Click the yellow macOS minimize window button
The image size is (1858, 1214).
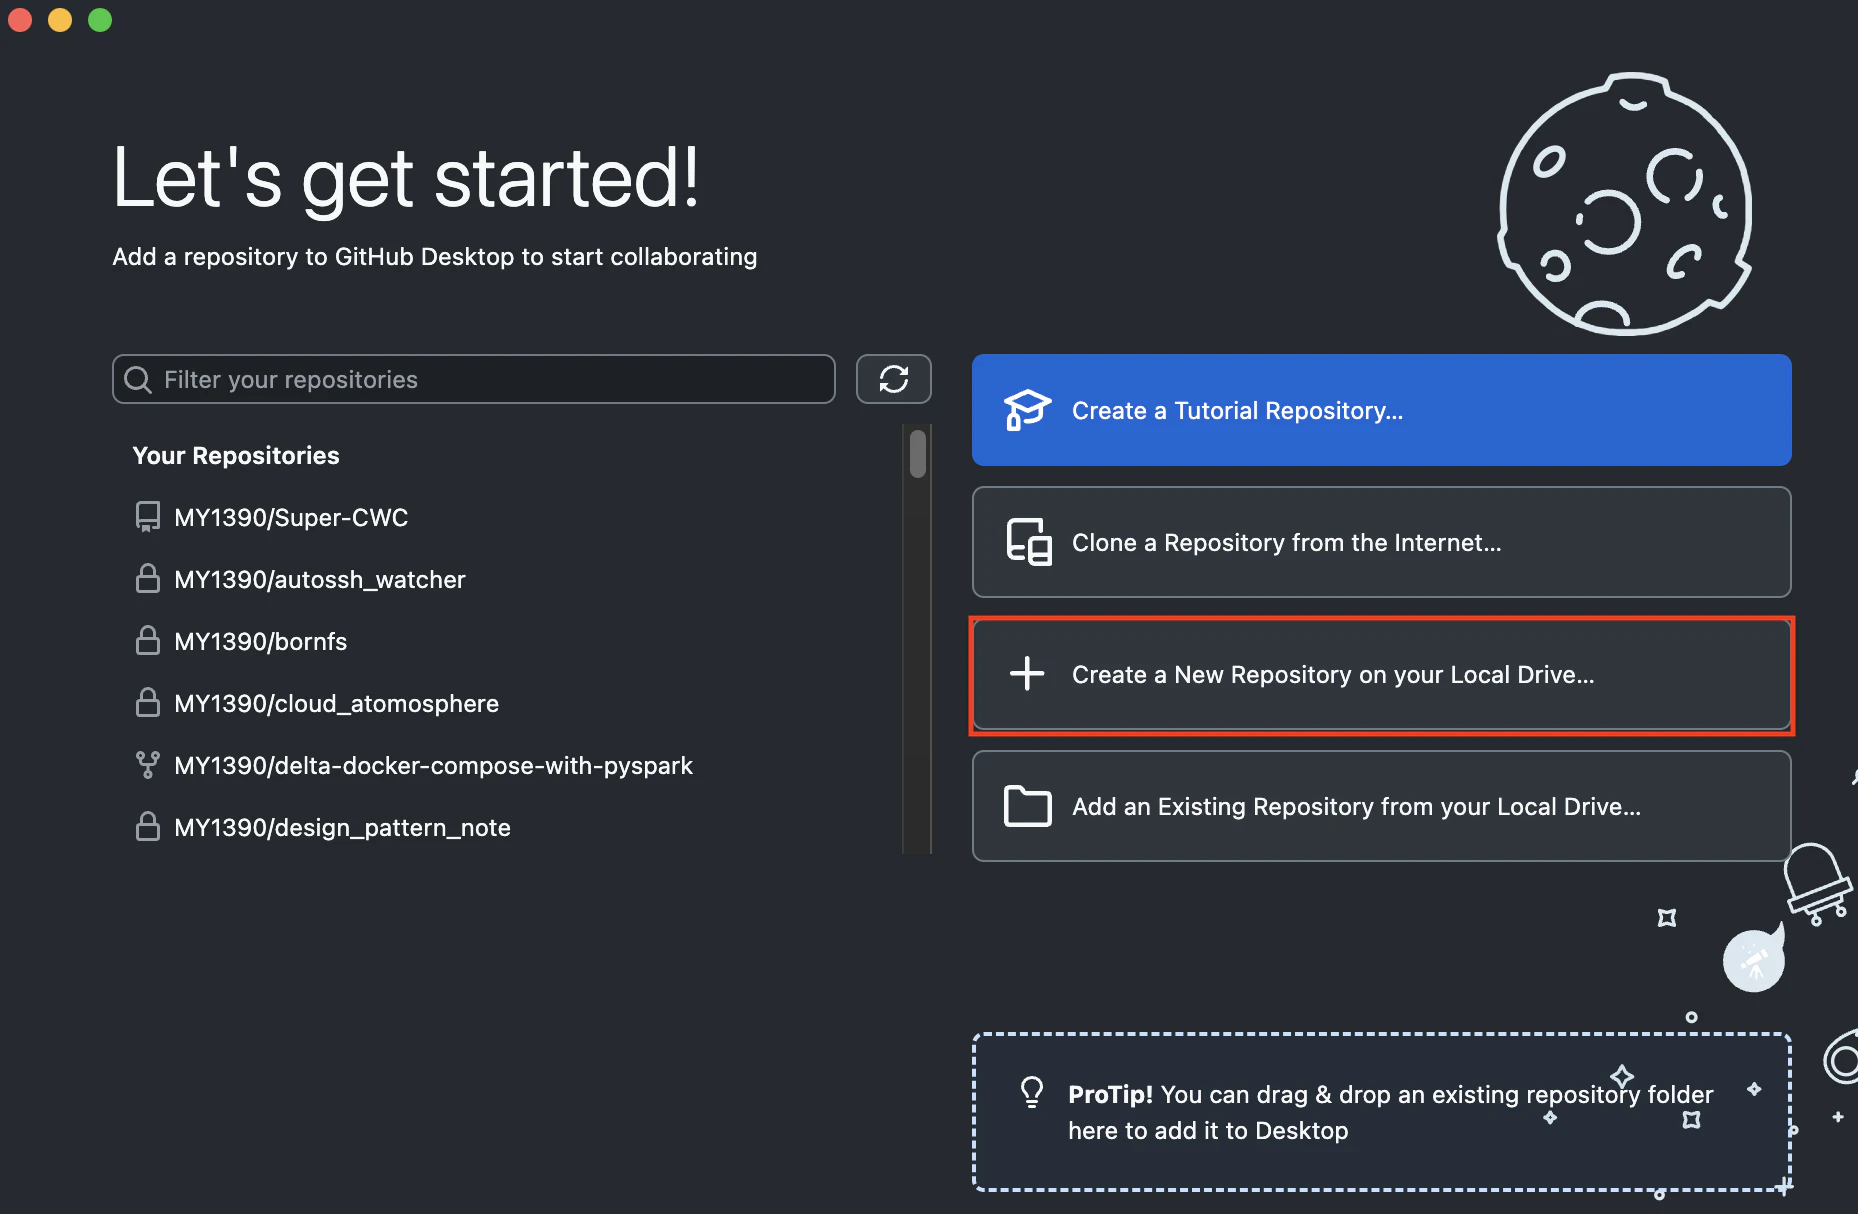click(60, 20)
